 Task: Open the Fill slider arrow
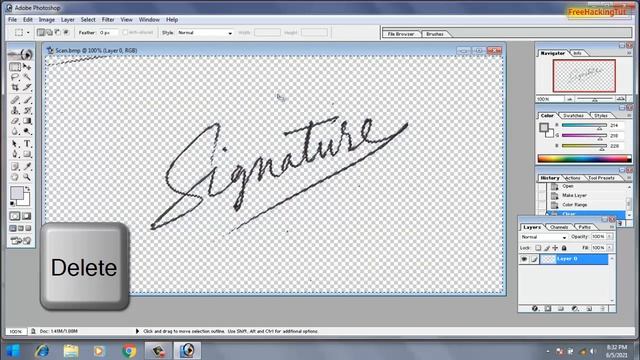click(x=609, y=248)
